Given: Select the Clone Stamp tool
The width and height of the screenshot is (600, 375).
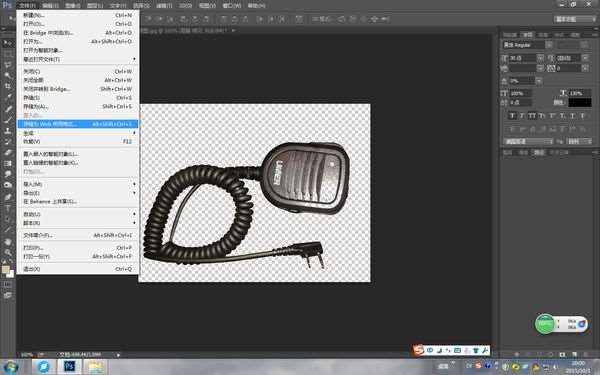Looking at the screenshot, I should pyautogui.click(x=8, y=130).
